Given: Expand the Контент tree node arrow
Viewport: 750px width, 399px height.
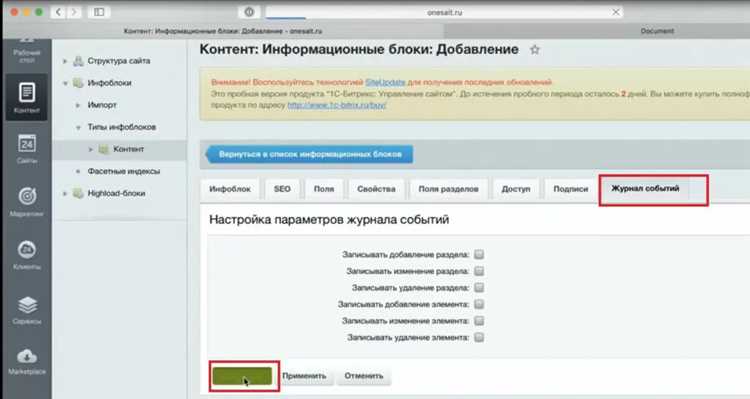Looking at the screenshot, I should coord(91,149).
